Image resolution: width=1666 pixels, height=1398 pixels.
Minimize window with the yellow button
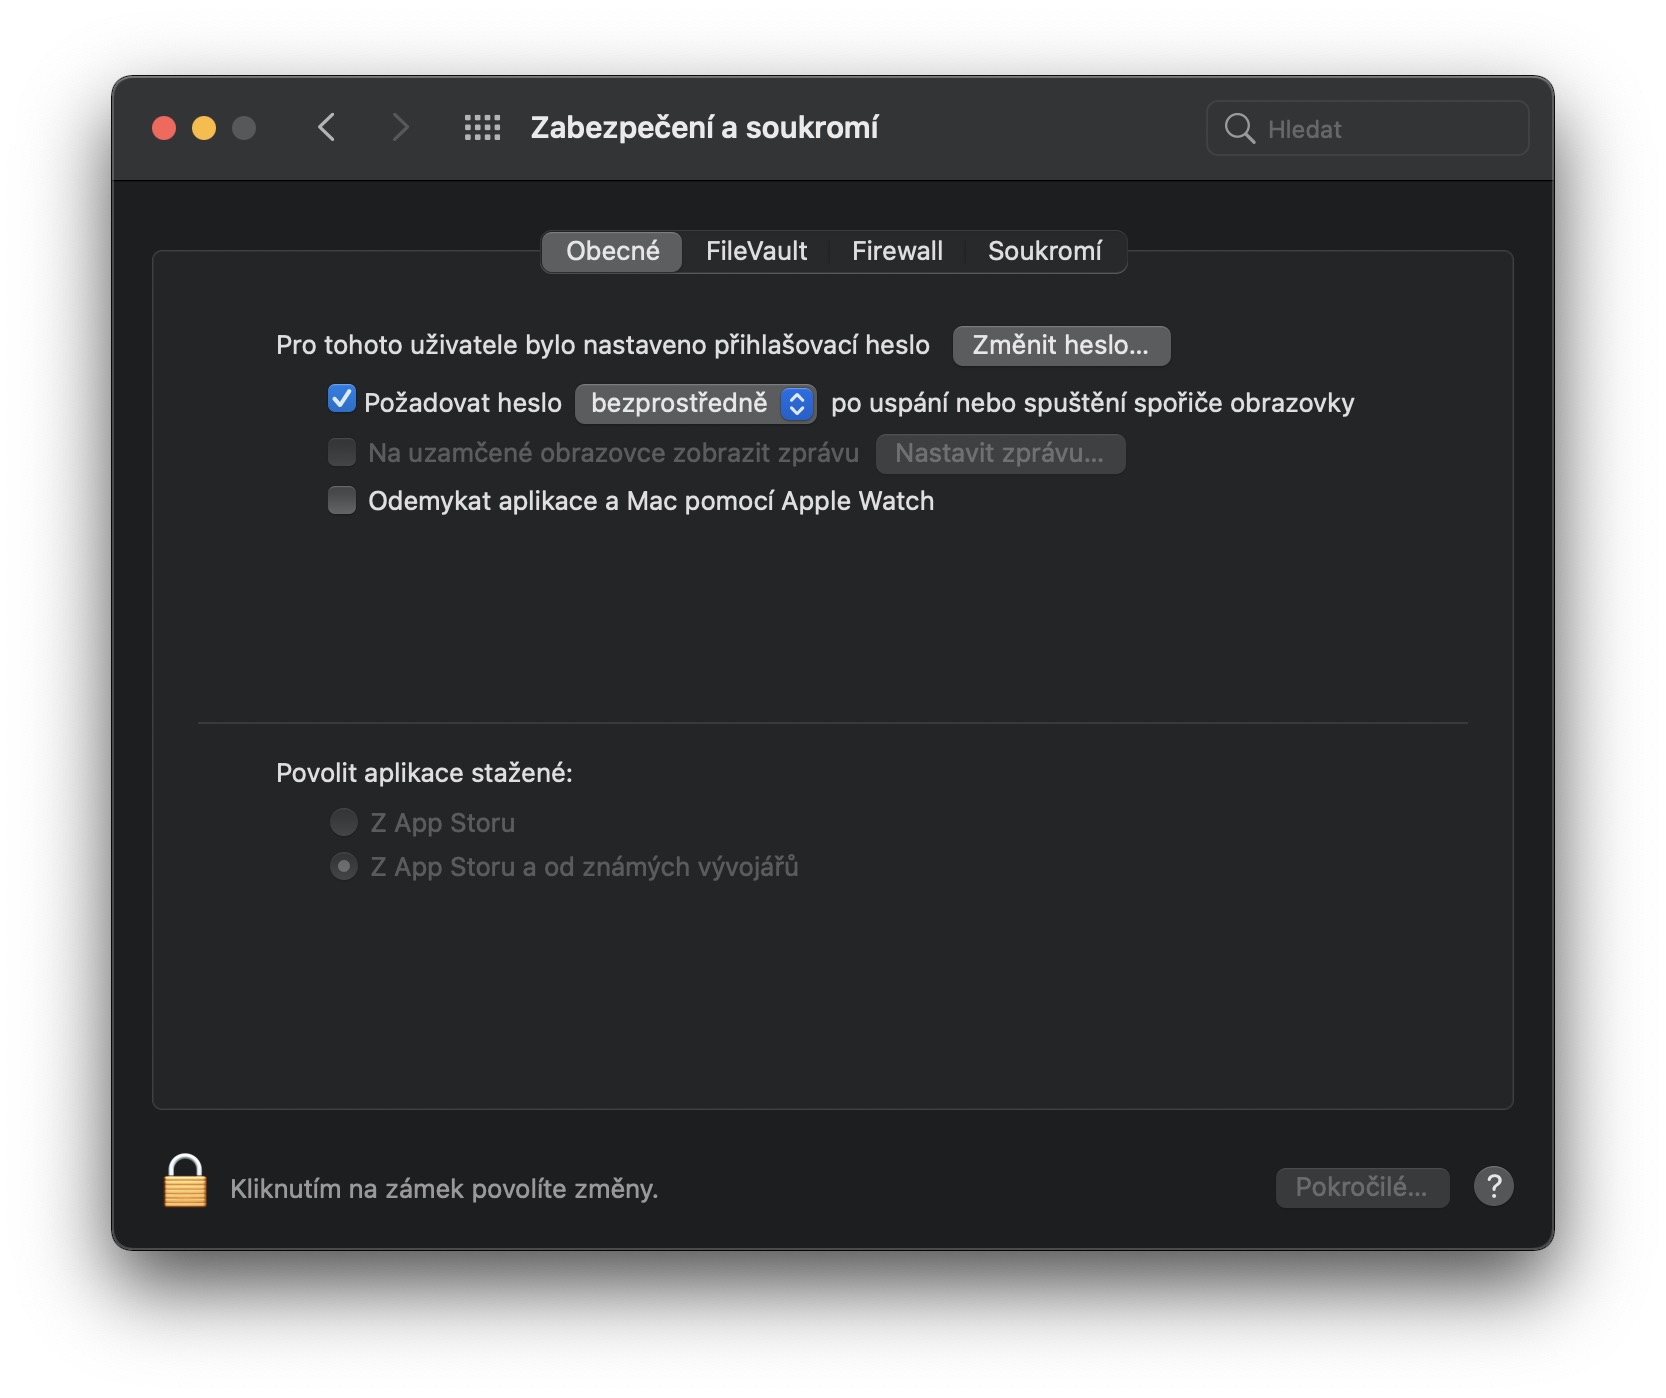tap(204, 128)
